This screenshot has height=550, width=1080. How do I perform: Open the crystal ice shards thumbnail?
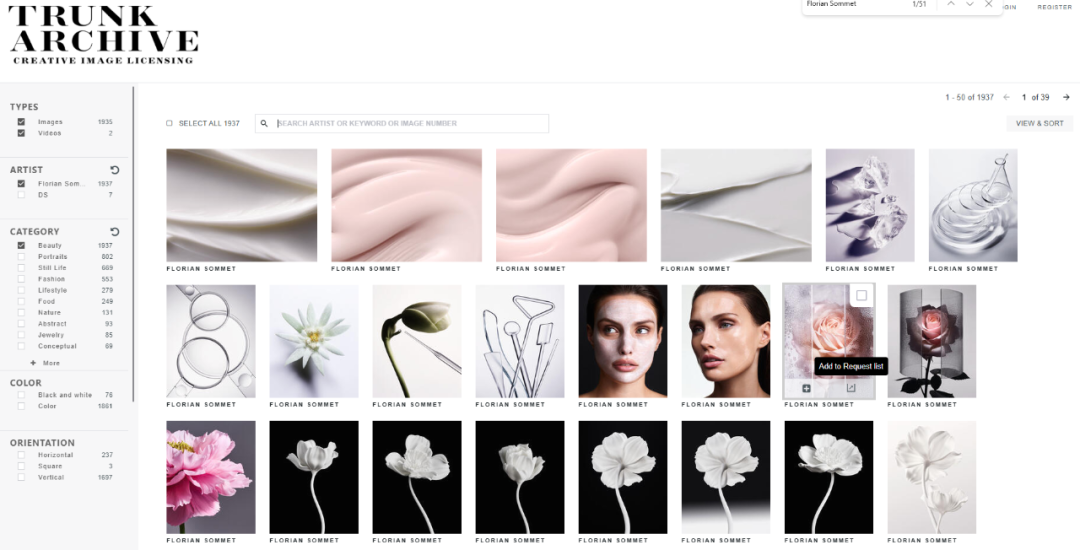coord(870,205)
